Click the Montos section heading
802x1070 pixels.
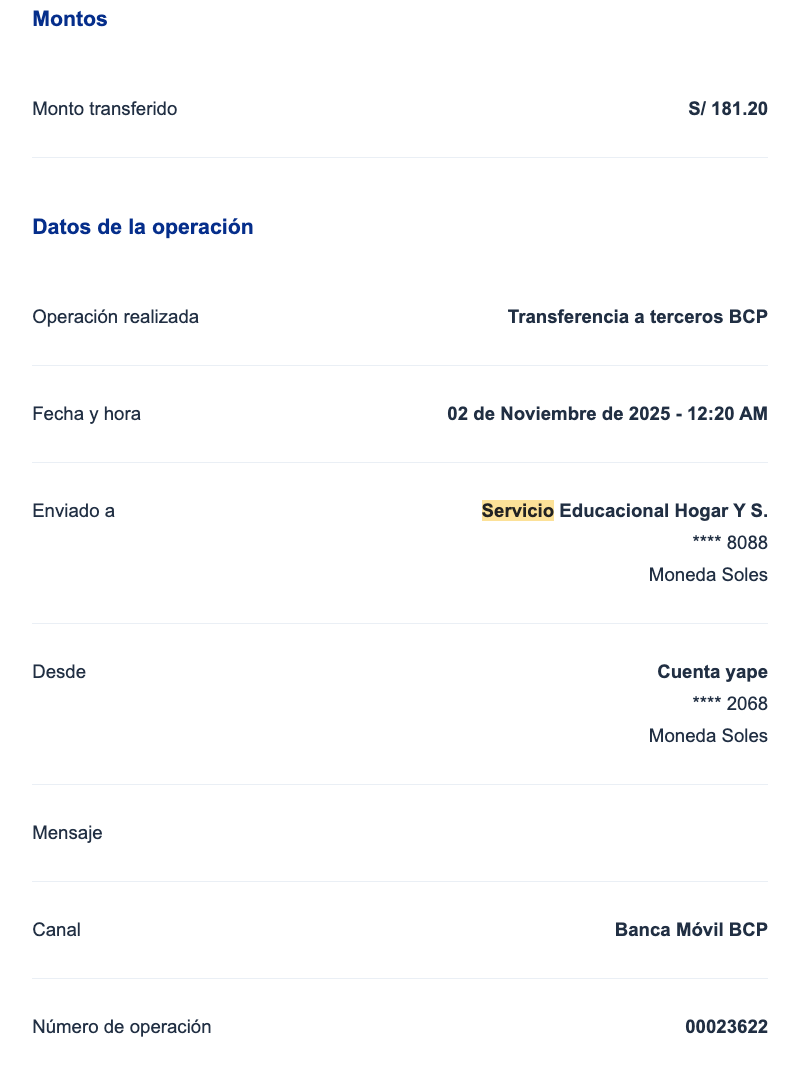(70, 19)
